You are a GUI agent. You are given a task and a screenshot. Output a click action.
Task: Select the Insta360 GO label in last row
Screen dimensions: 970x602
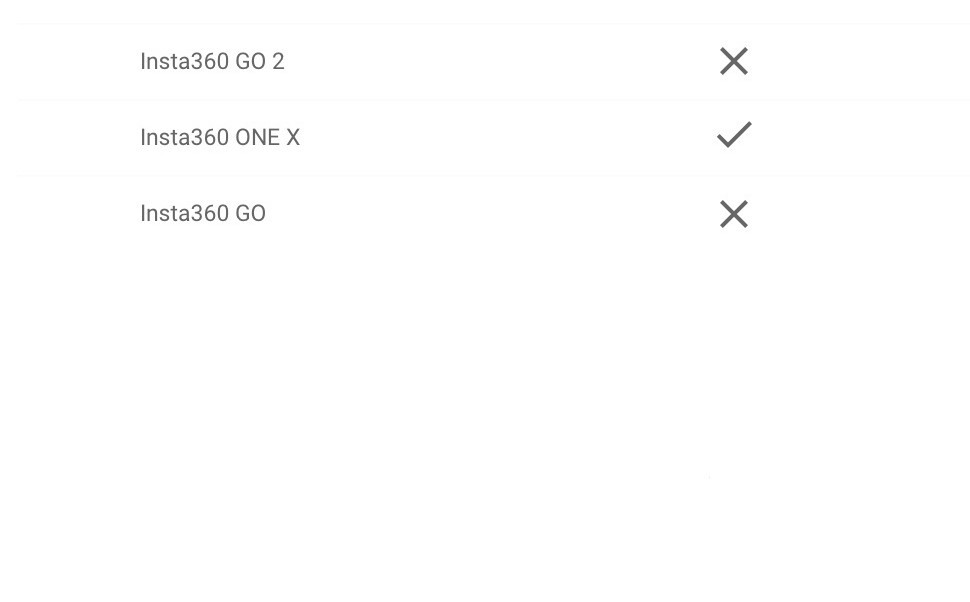coord(203,213)
